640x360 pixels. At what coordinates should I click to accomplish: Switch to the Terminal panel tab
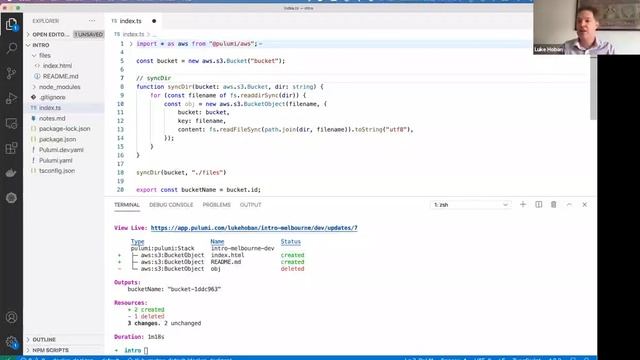tap(127, 205)
